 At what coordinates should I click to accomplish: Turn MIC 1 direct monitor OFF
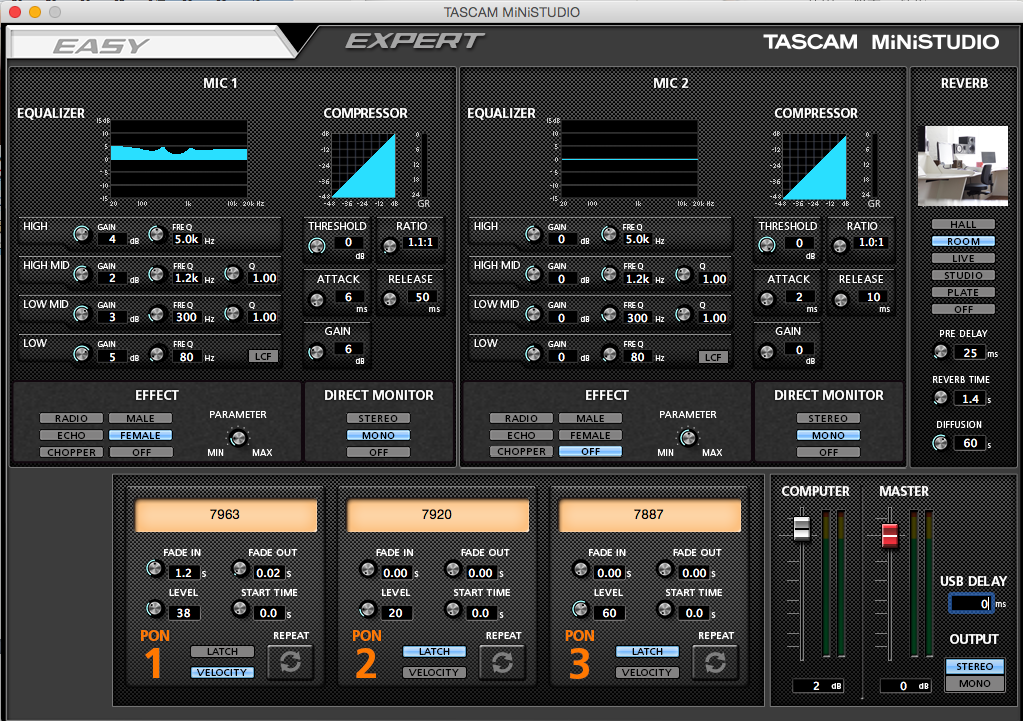378,452
